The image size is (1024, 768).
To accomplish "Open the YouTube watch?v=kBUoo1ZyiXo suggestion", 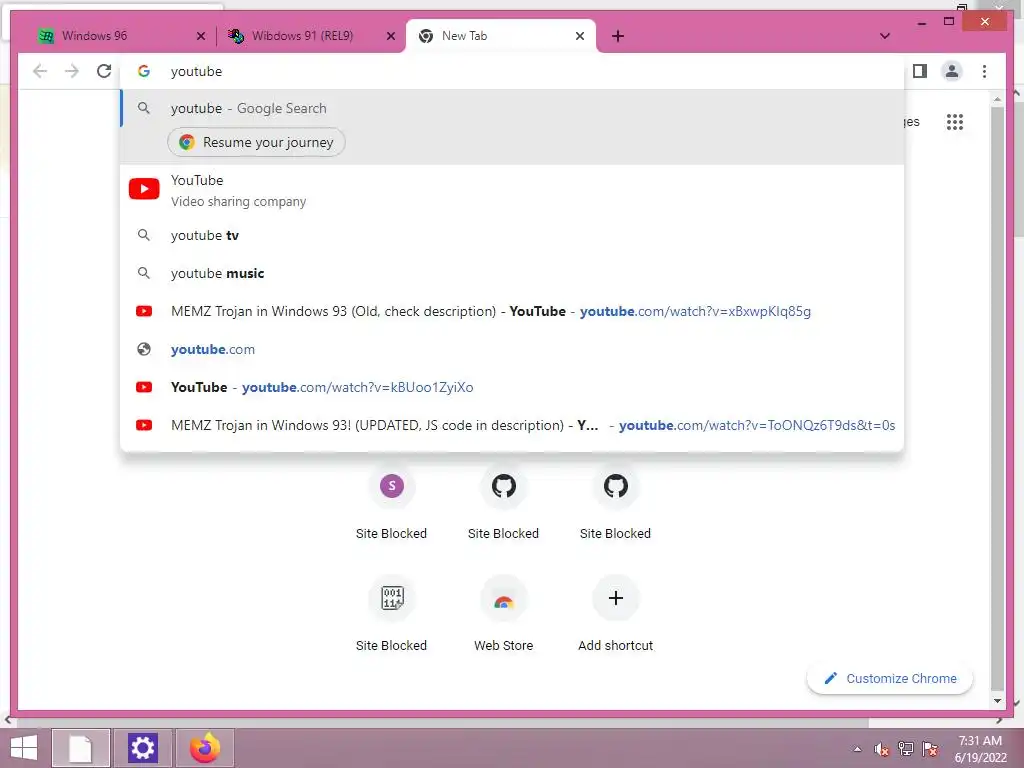I will 512,387.
